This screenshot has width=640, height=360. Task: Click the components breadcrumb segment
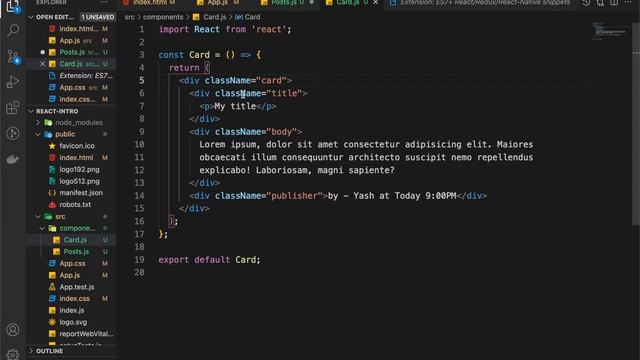[x=163, y=17]
